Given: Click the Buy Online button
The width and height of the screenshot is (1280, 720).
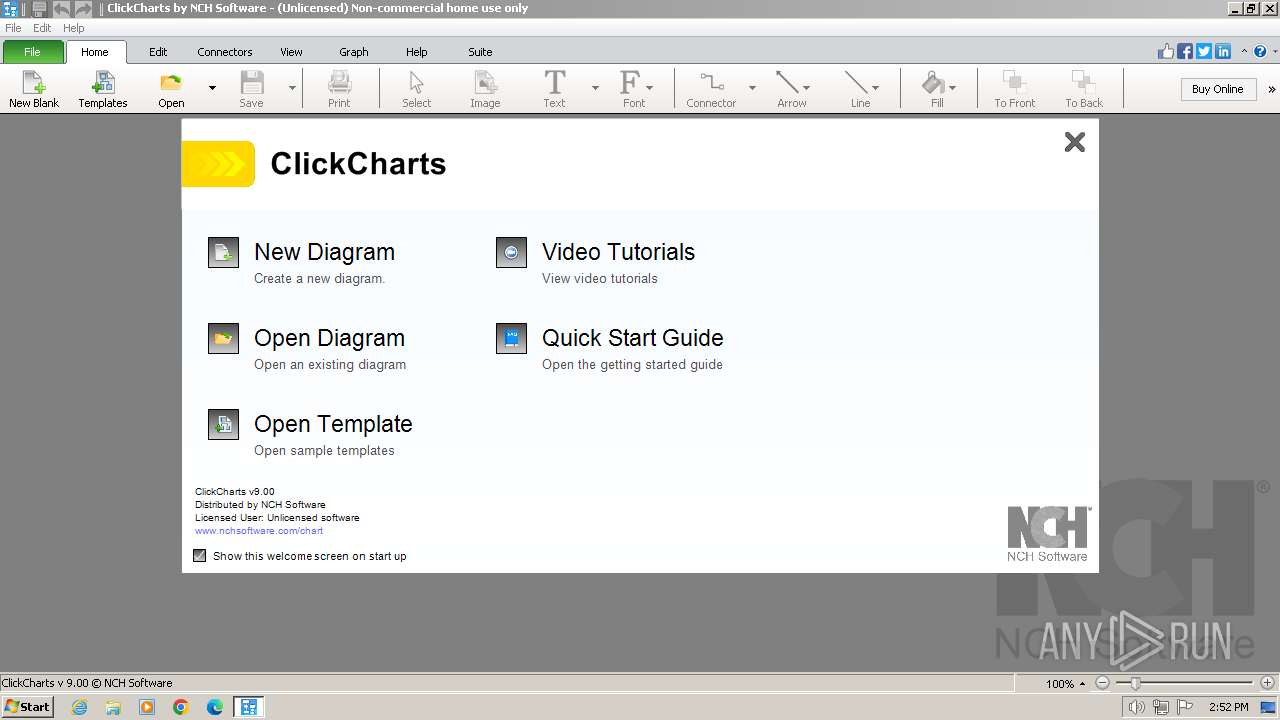Looking at the screenshot, I should pos(1217,89).
